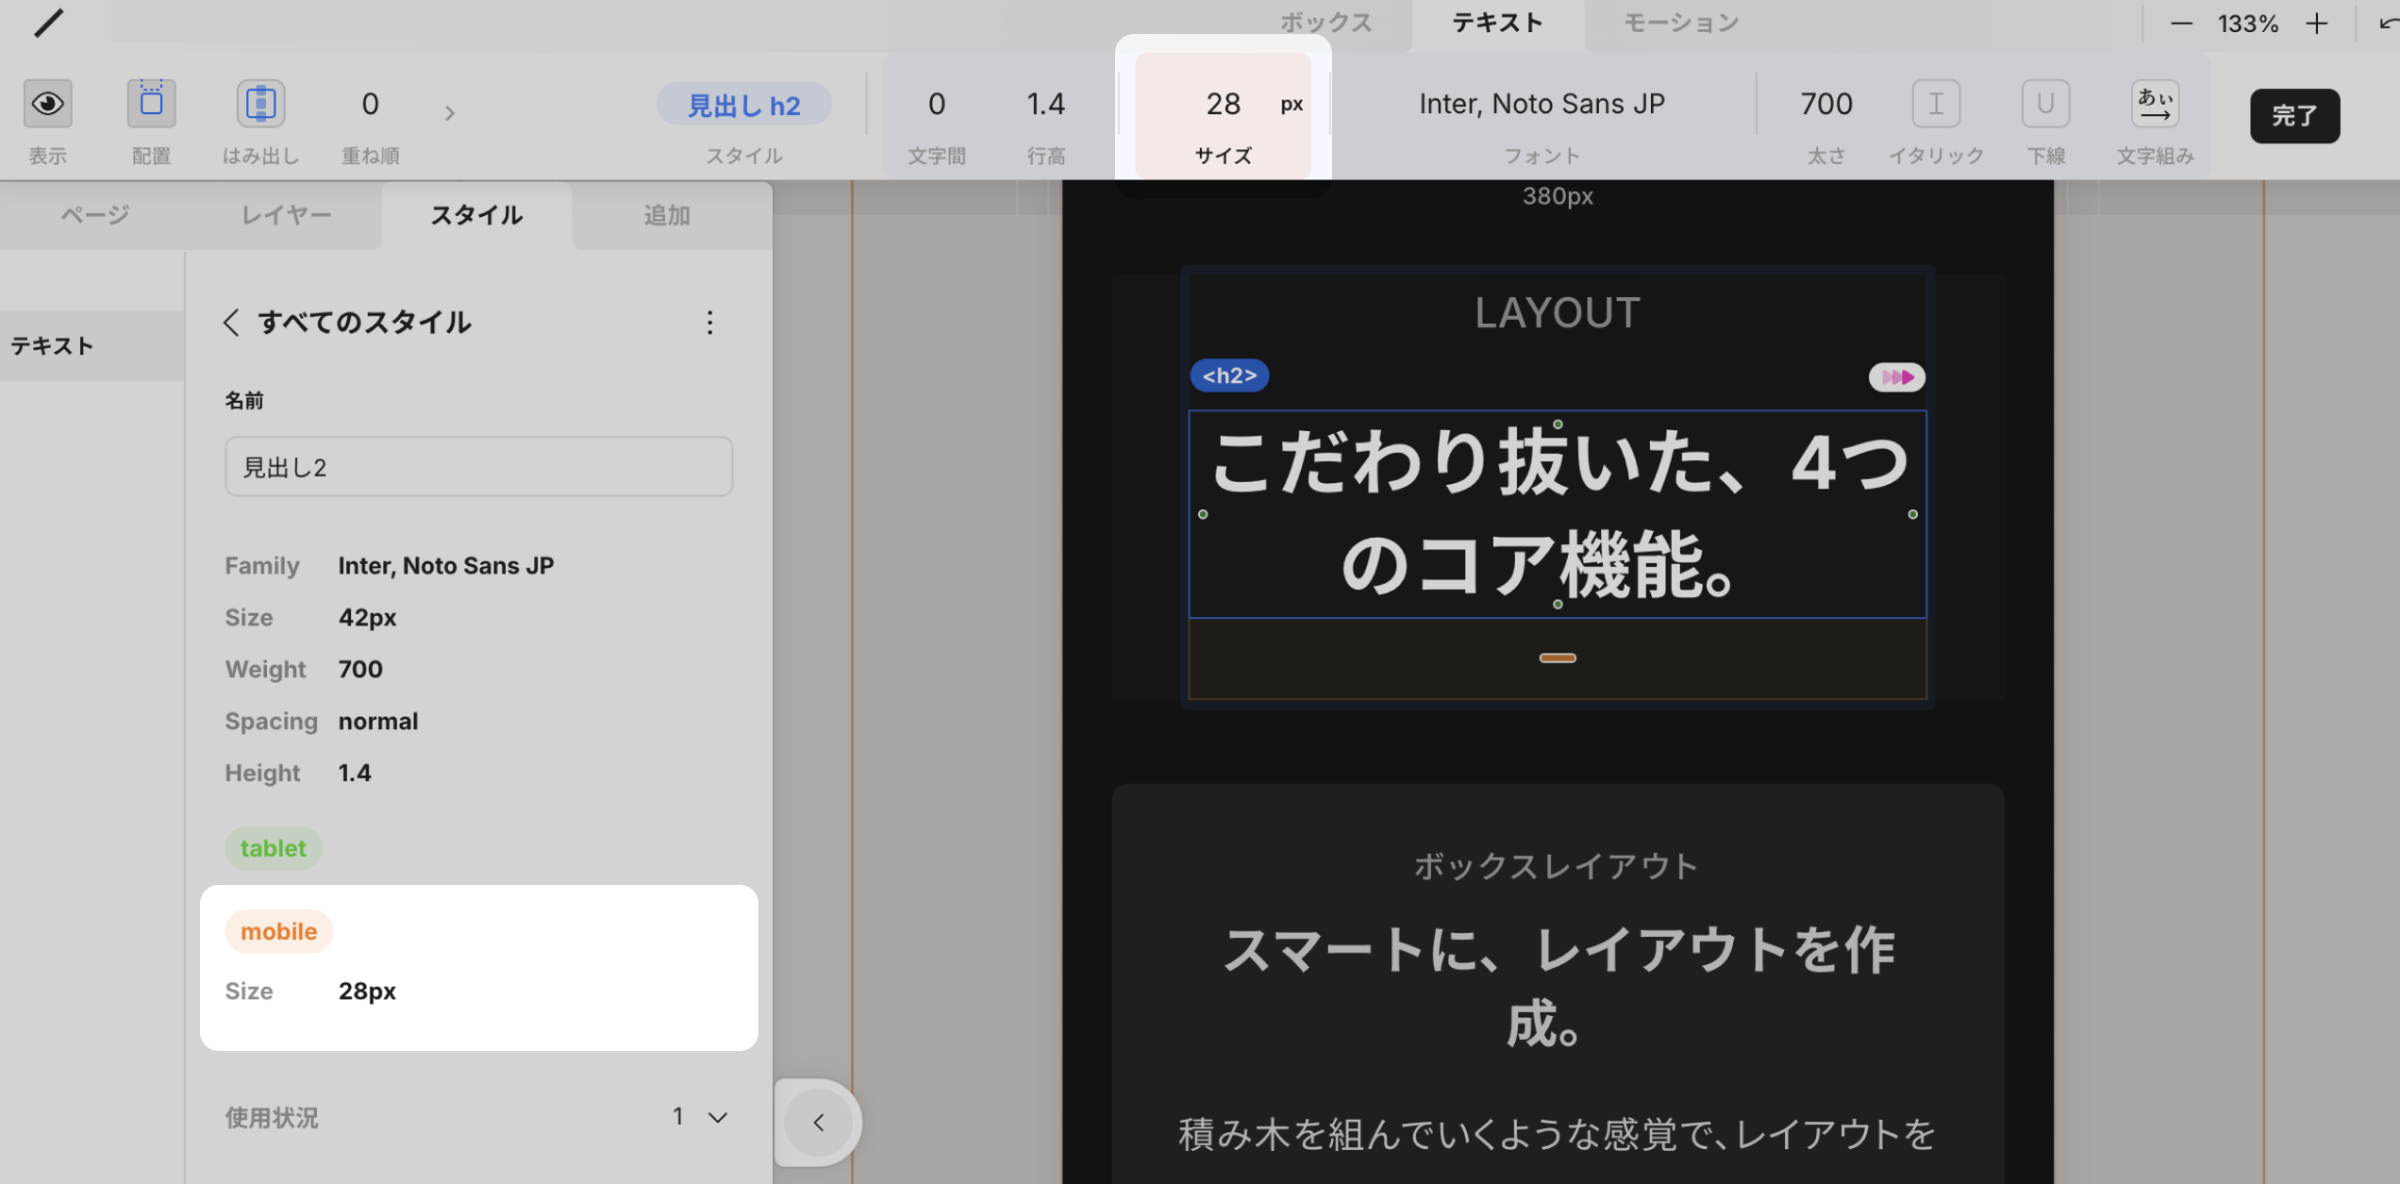Click the はみ出し overflow icon
This screenshot has width=2400, height=1184.
[x=261, y=104]
